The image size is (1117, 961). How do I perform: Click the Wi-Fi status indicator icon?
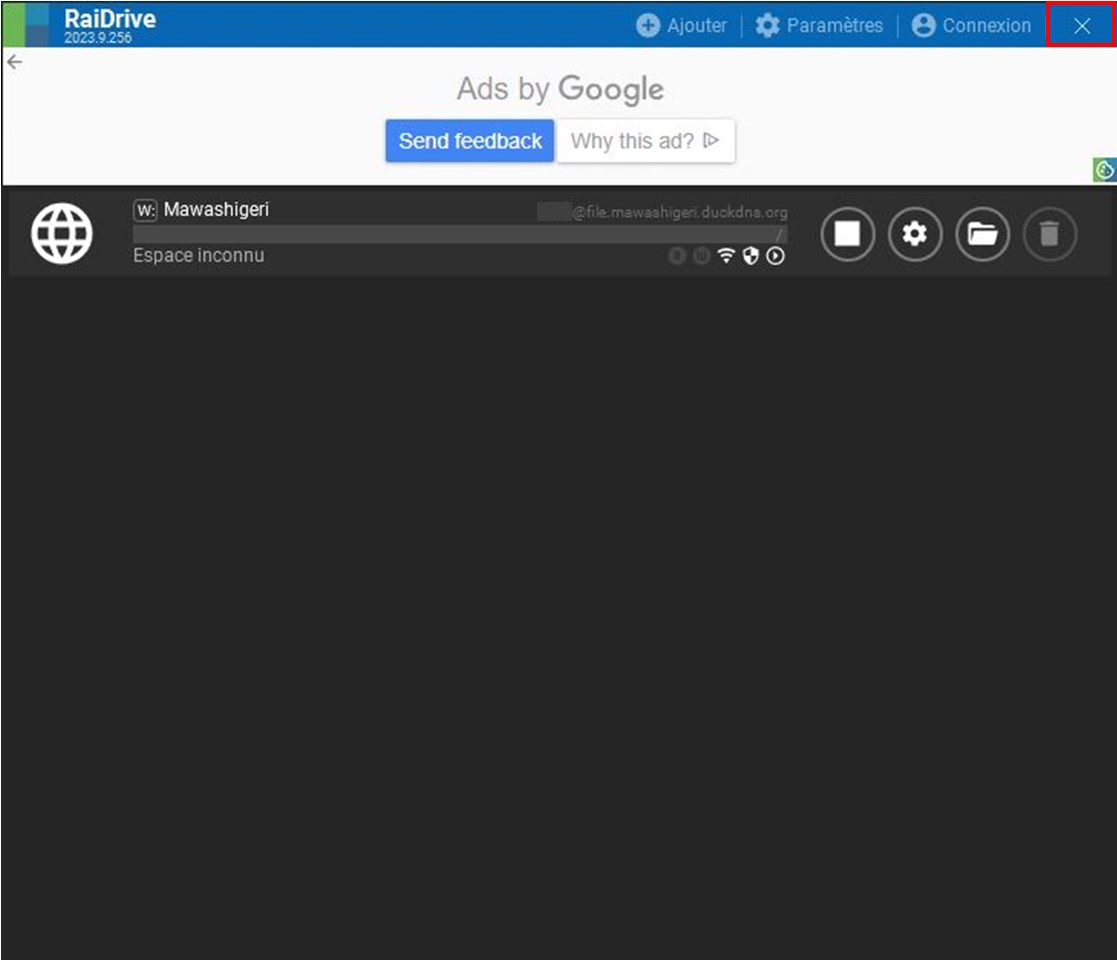pos(726,256)
